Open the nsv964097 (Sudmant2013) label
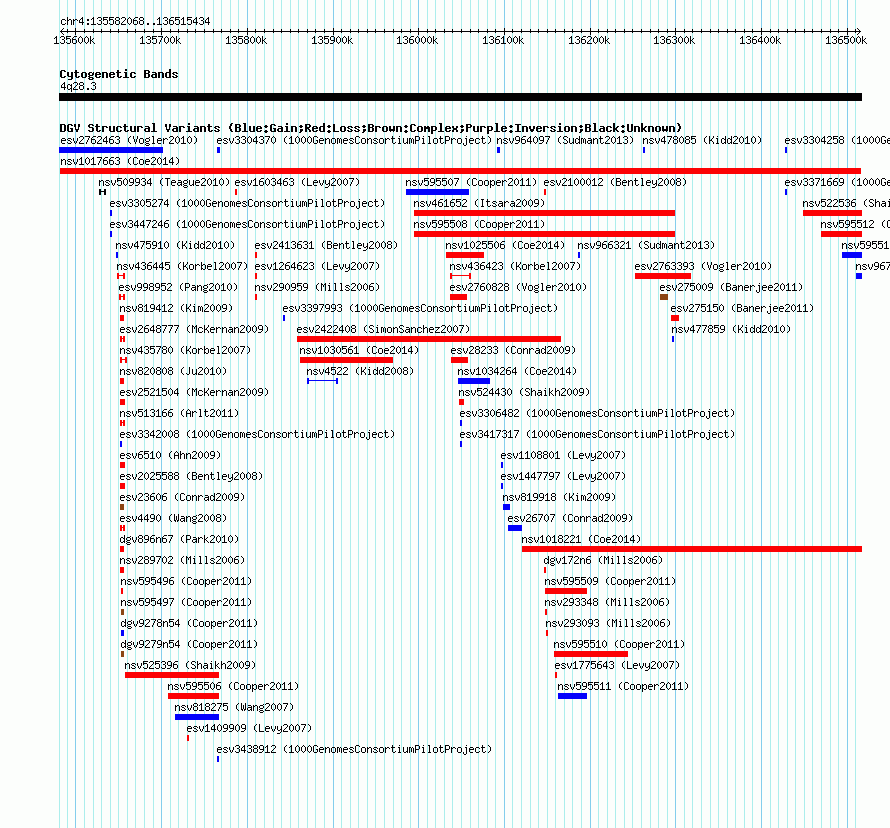The image size is (890, 828). click(x=565, y=140)
